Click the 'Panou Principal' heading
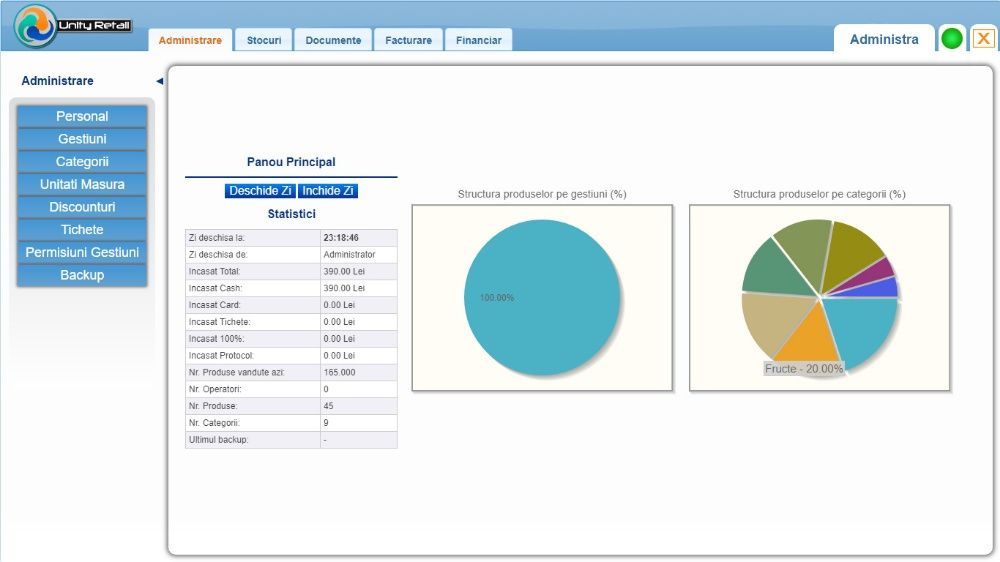 (x=291, y=162)
